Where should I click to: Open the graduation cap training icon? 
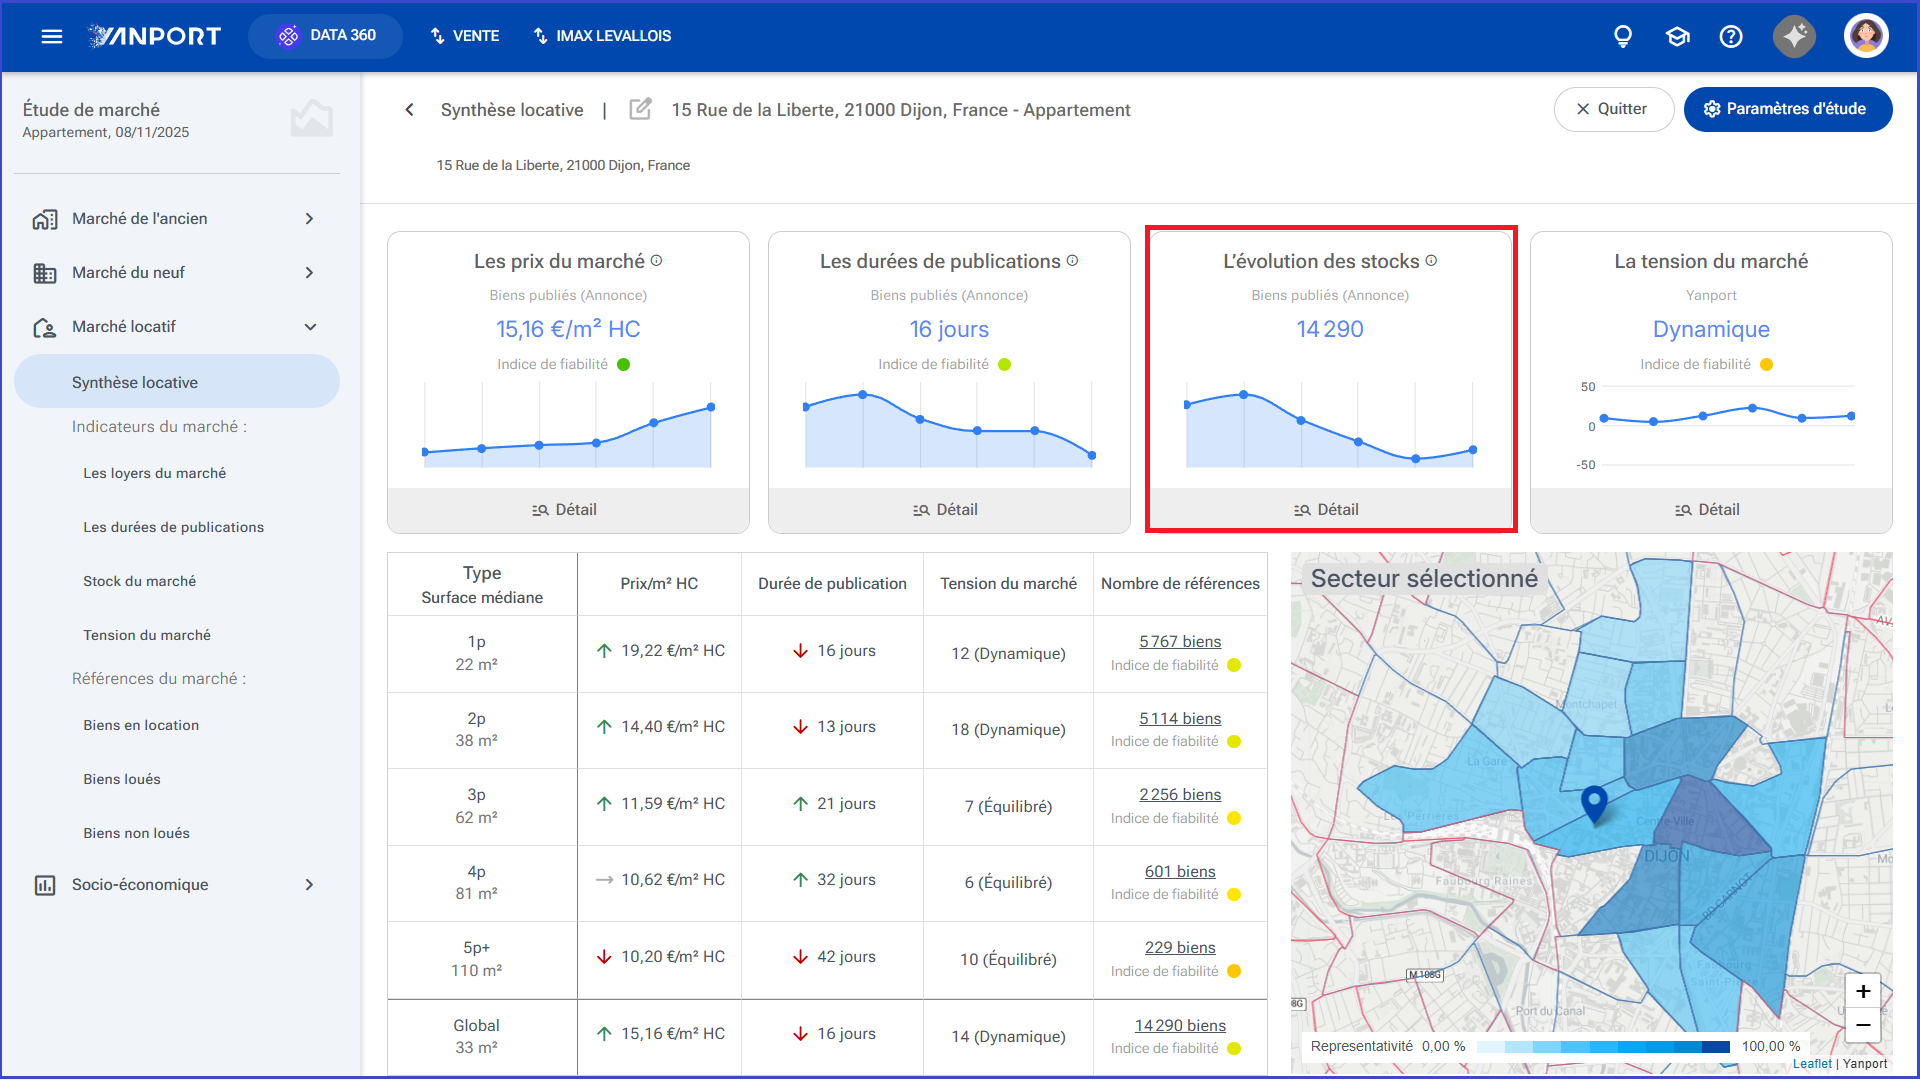click(1677, 36)
